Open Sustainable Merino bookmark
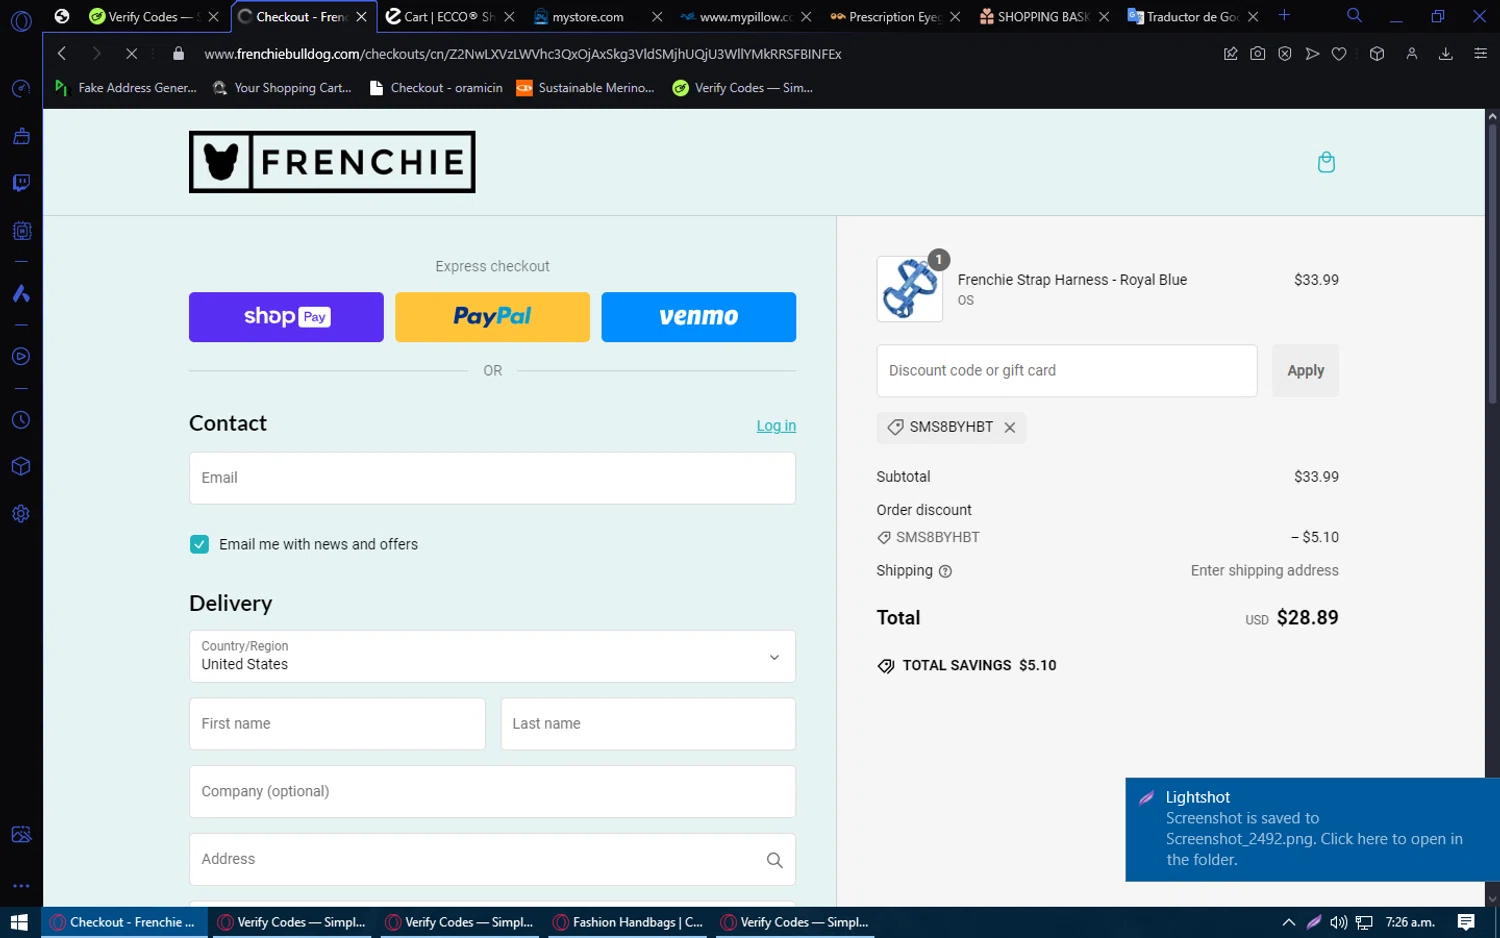This screenshot has height=938, width=1500. point(585,88)
